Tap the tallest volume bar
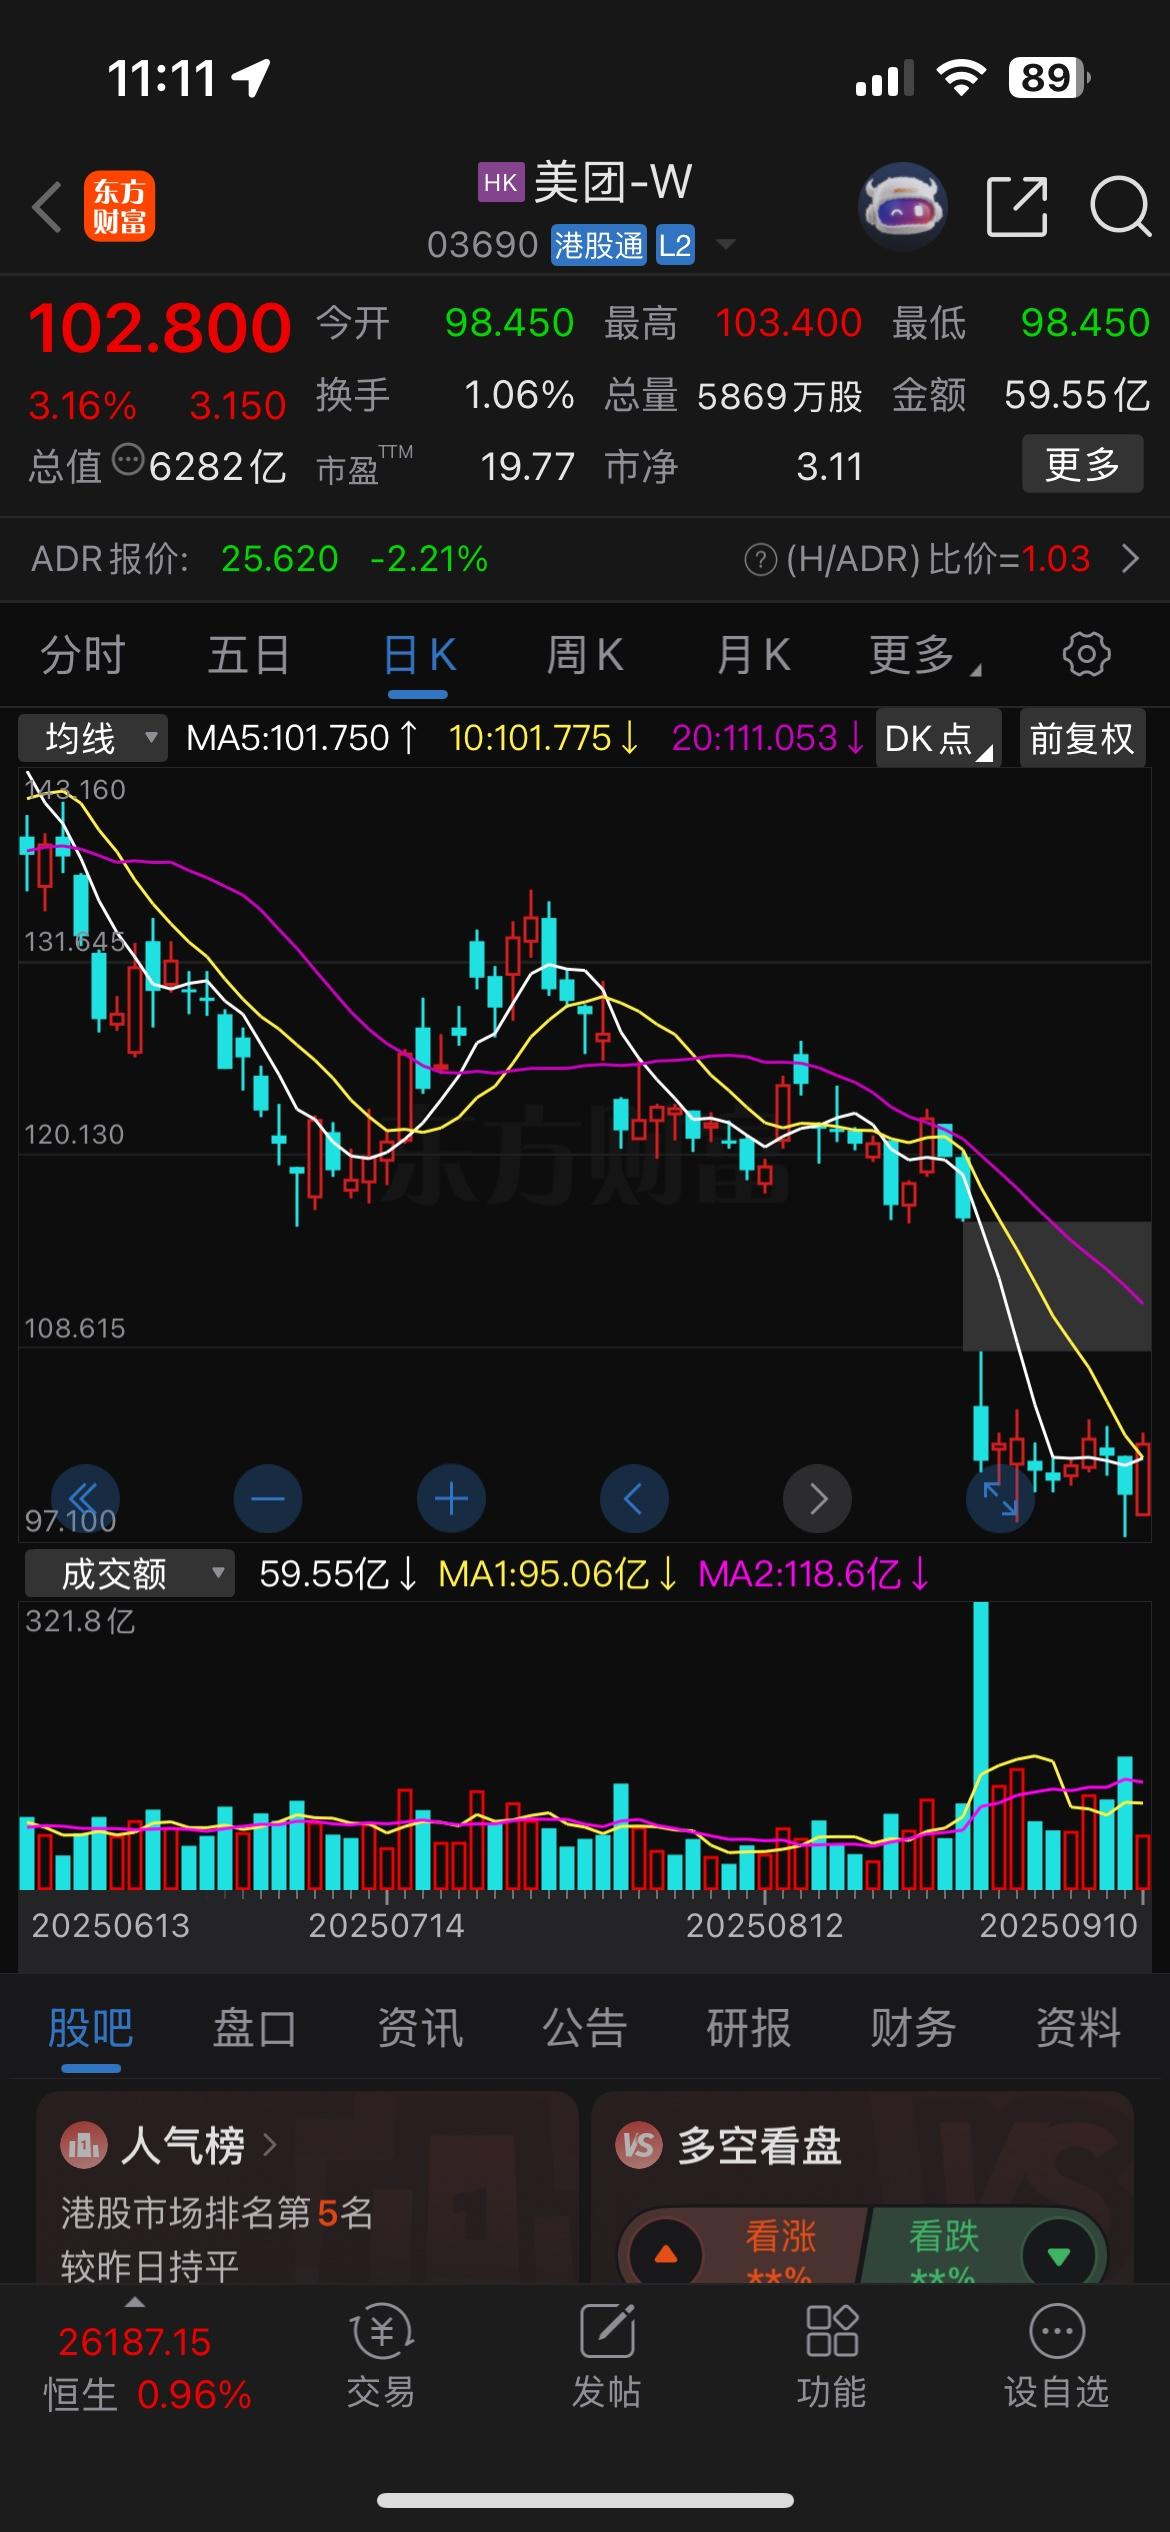 (981, 1745)
